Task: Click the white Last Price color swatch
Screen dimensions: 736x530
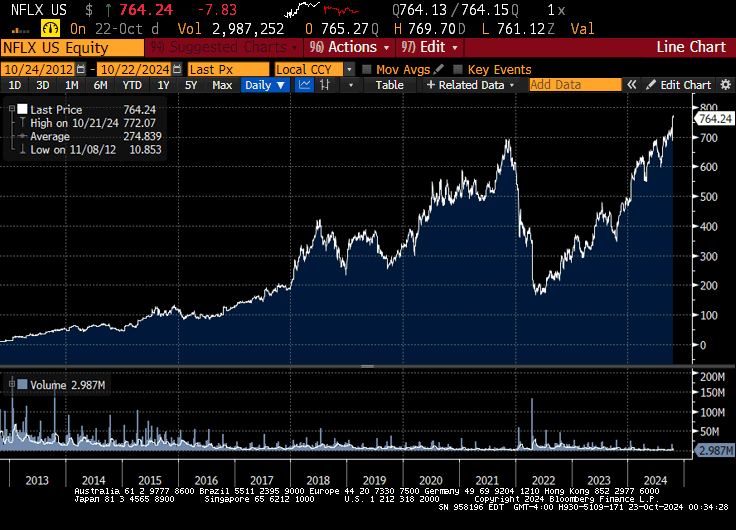Action: (x=23, y=109)
